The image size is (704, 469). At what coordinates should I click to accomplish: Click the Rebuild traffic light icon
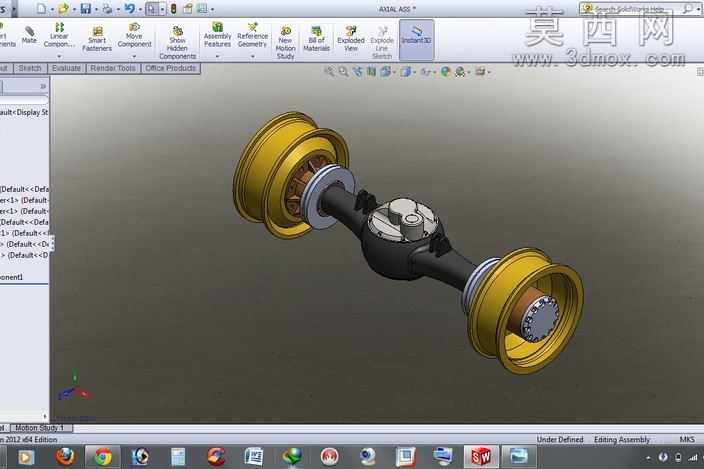(173, 9)
